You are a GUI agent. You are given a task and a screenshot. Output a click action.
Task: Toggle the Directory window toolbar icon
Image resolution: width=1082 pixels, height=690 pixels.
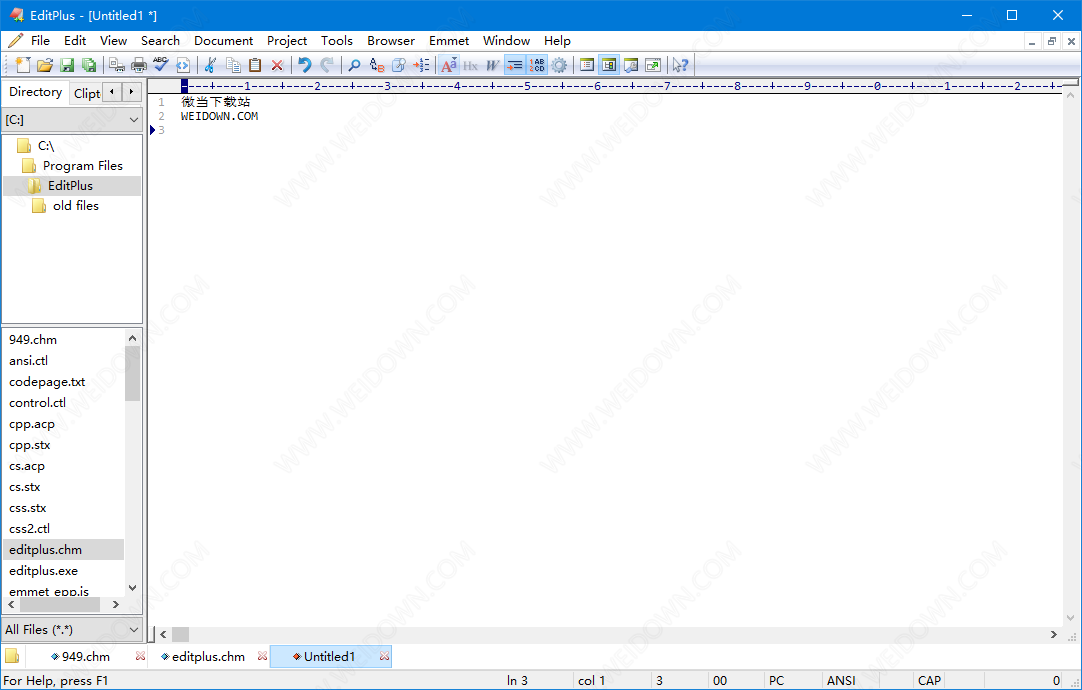tap(609, 65)
